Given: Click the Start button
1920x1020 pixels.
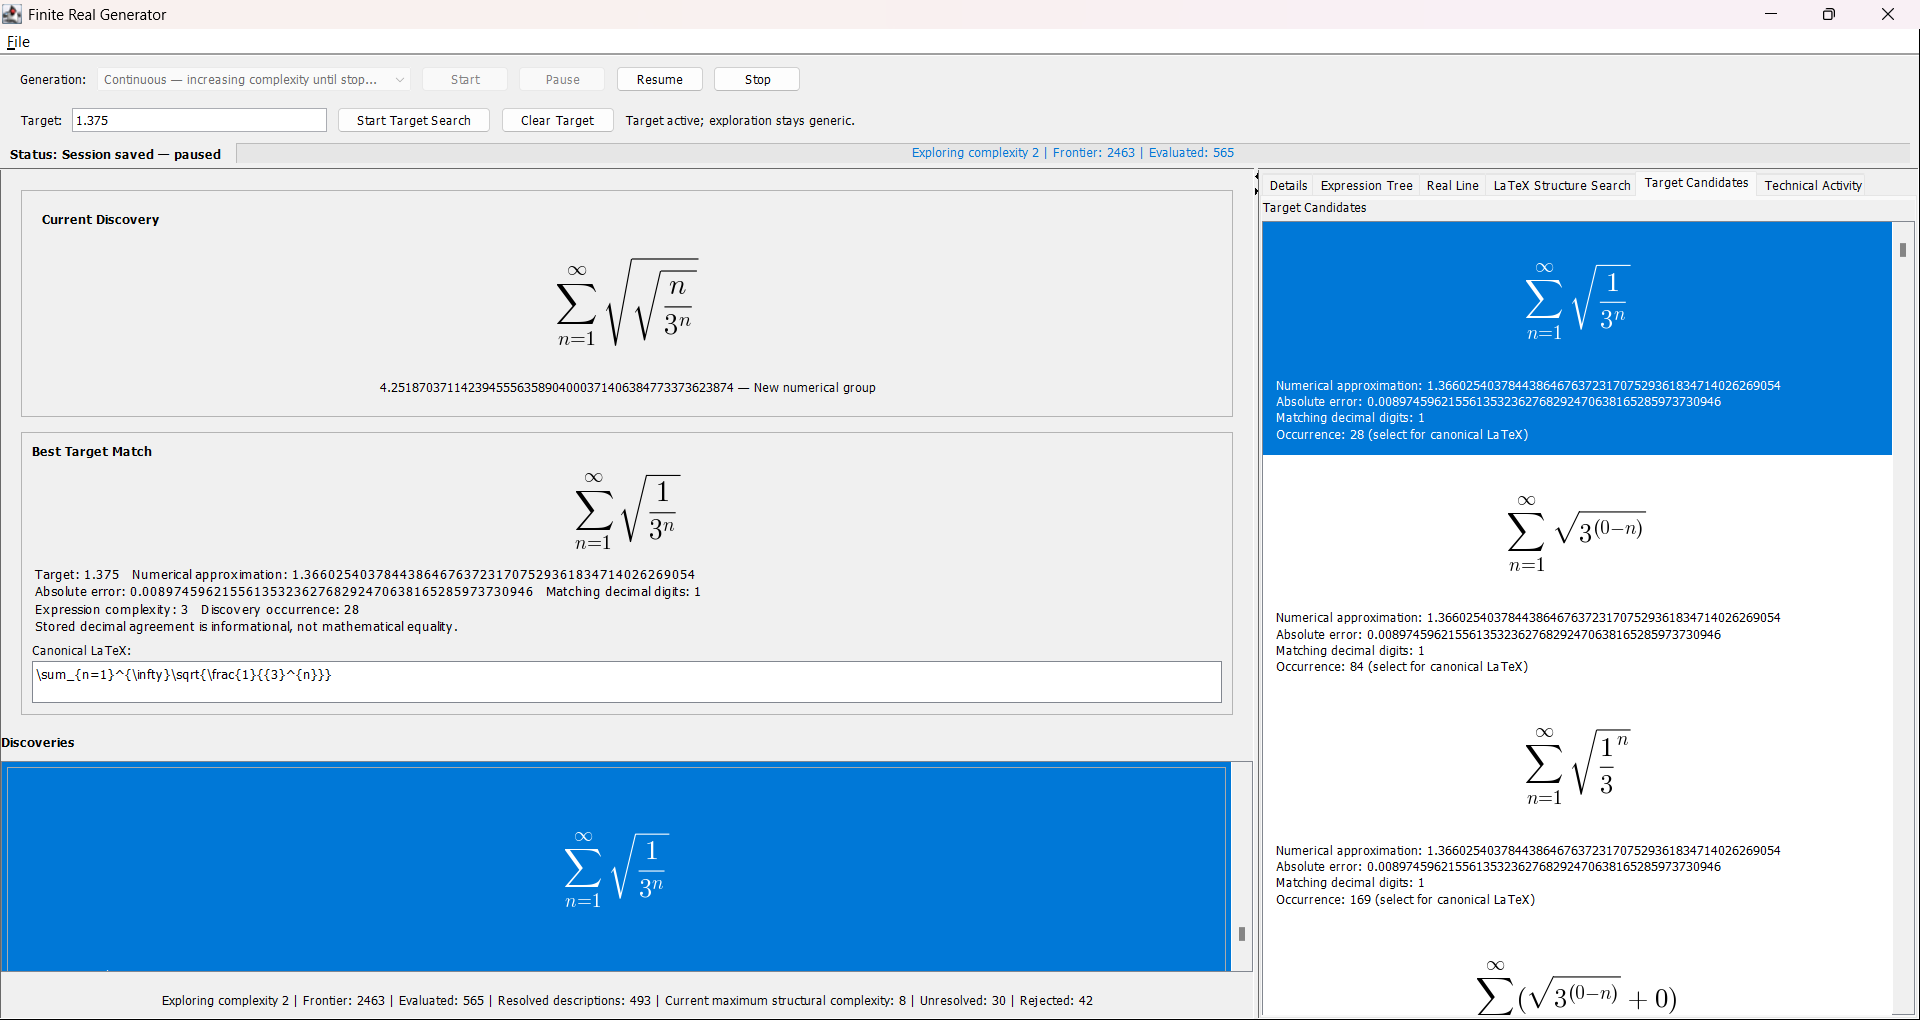Looking at the screenshot, I should (465, 80).
